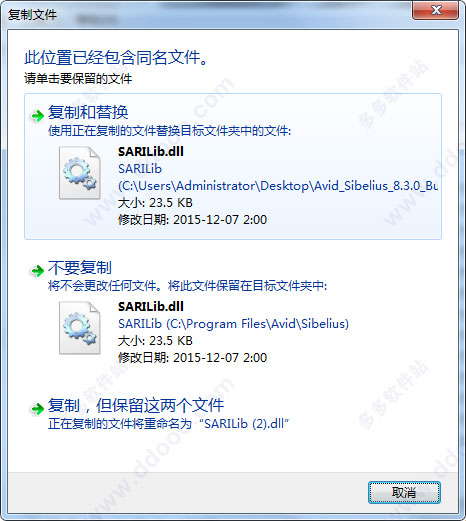Choose the 复制和替换 option heading
The width and height of the screenshot is (466, 521).
88,112
